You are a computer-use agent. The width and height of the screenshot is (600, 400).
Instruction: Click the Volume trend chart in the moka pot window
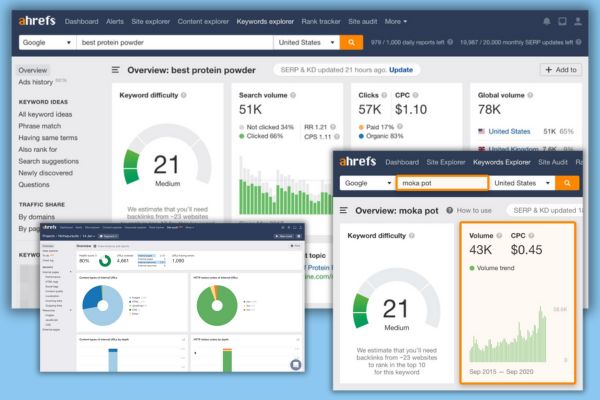[x=508, y=335]
